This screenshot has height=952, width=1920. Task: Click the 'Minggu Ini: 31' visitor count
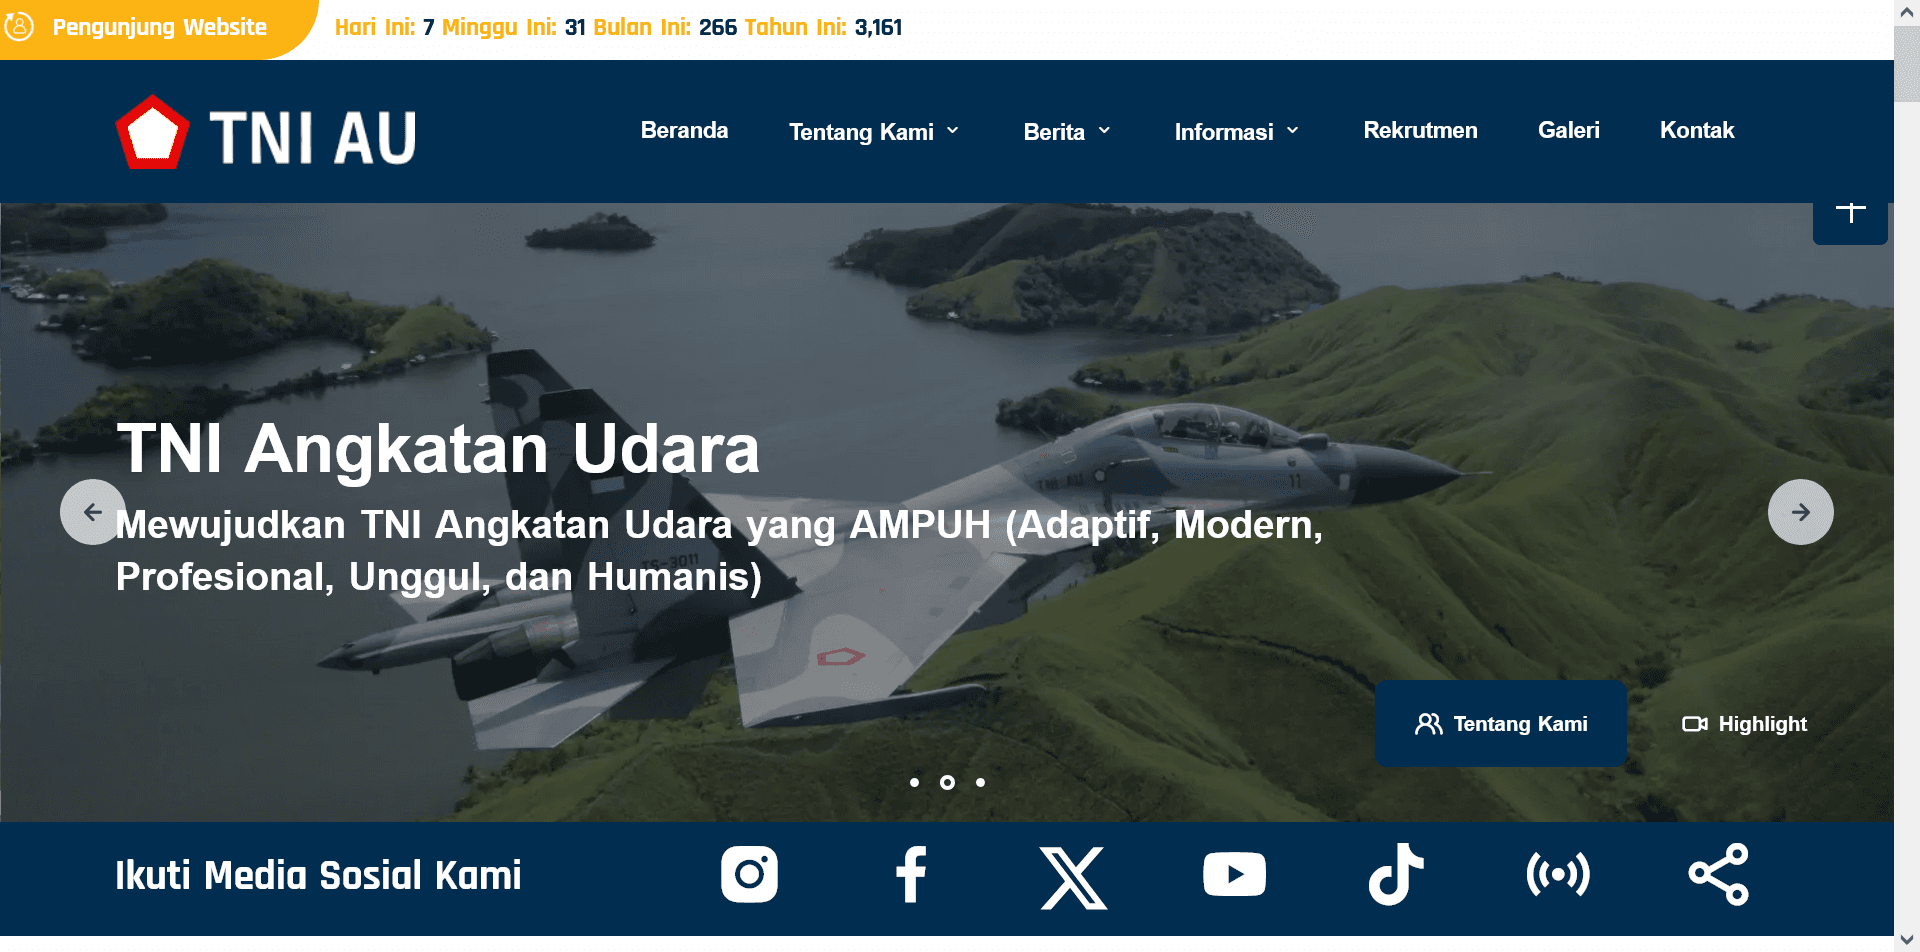click(x=513, y=27)
